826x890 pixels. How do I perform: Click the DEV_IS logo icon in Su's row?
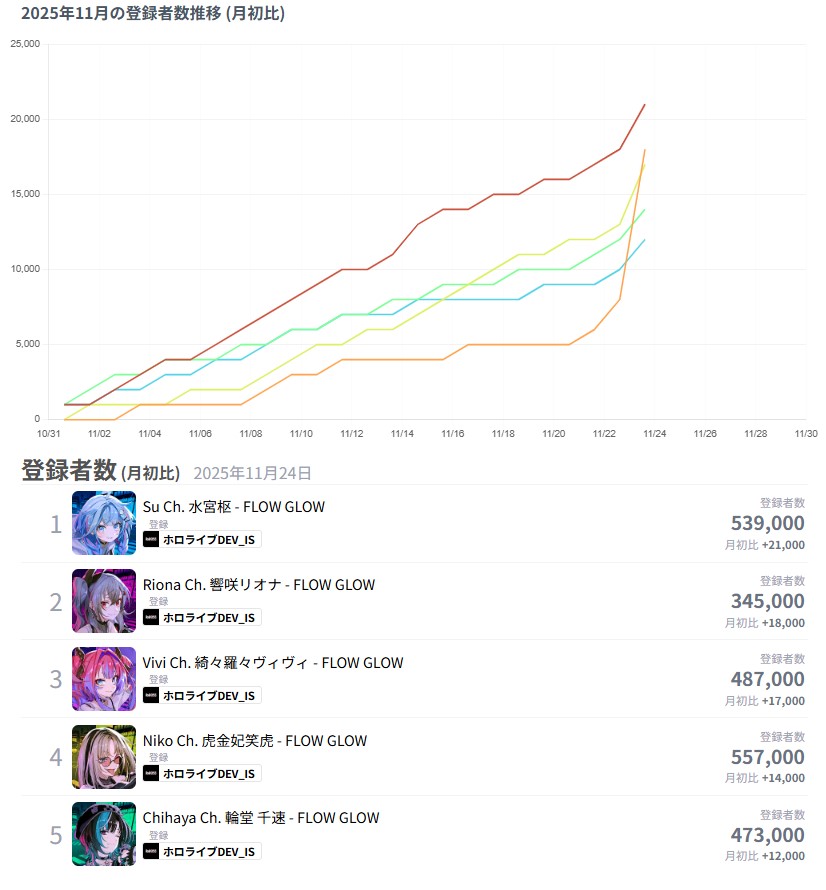click(x=151, y=539)
